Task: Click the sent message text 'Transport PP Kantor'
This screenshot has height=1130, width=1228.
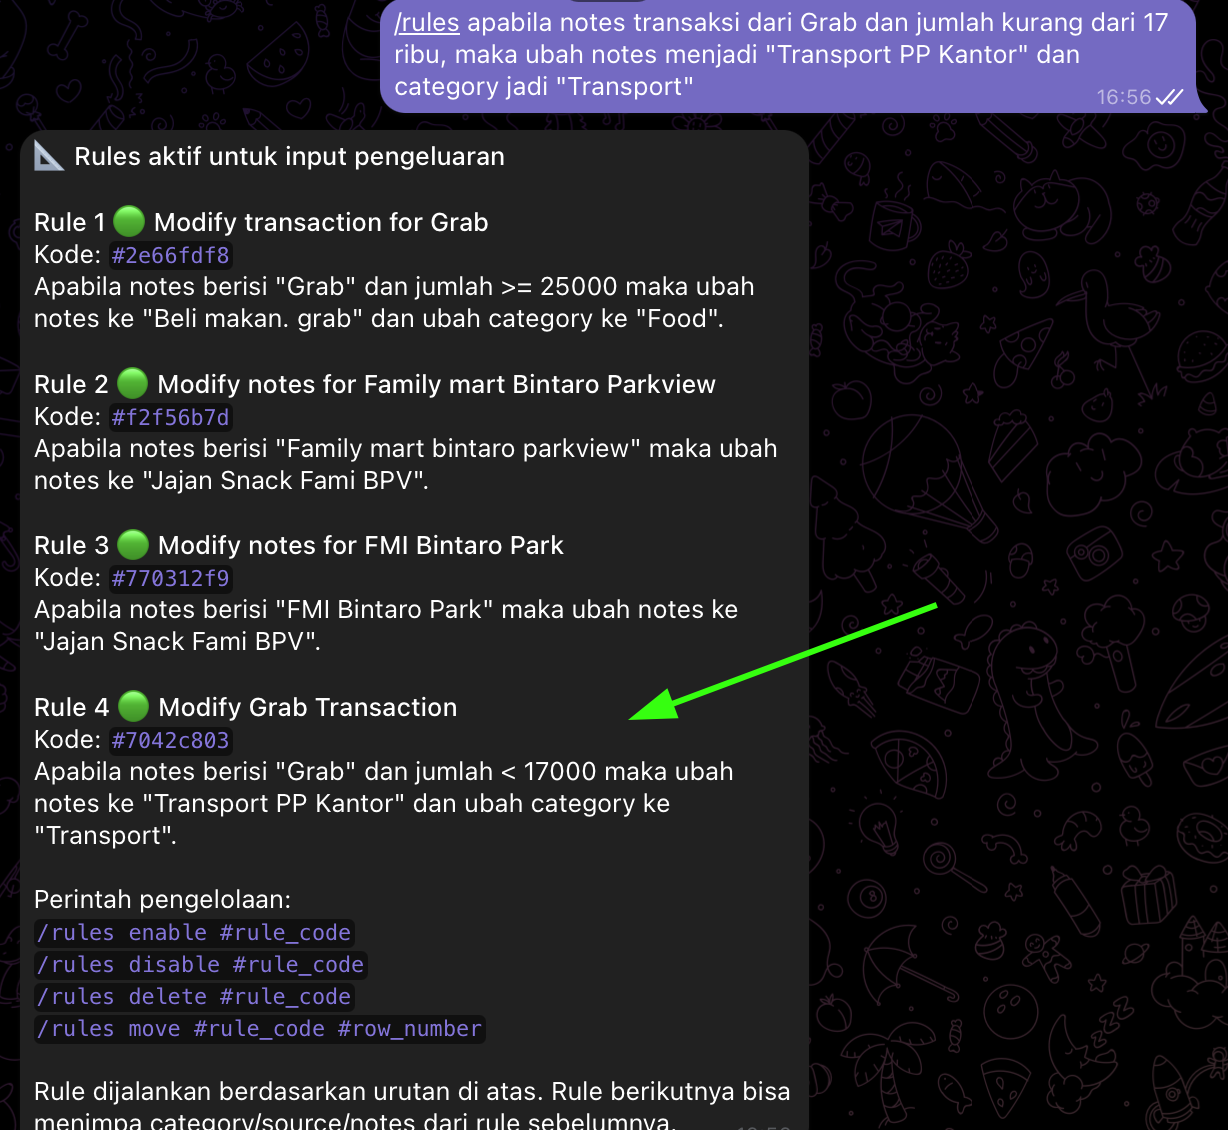Action: (x=897, y=55)
